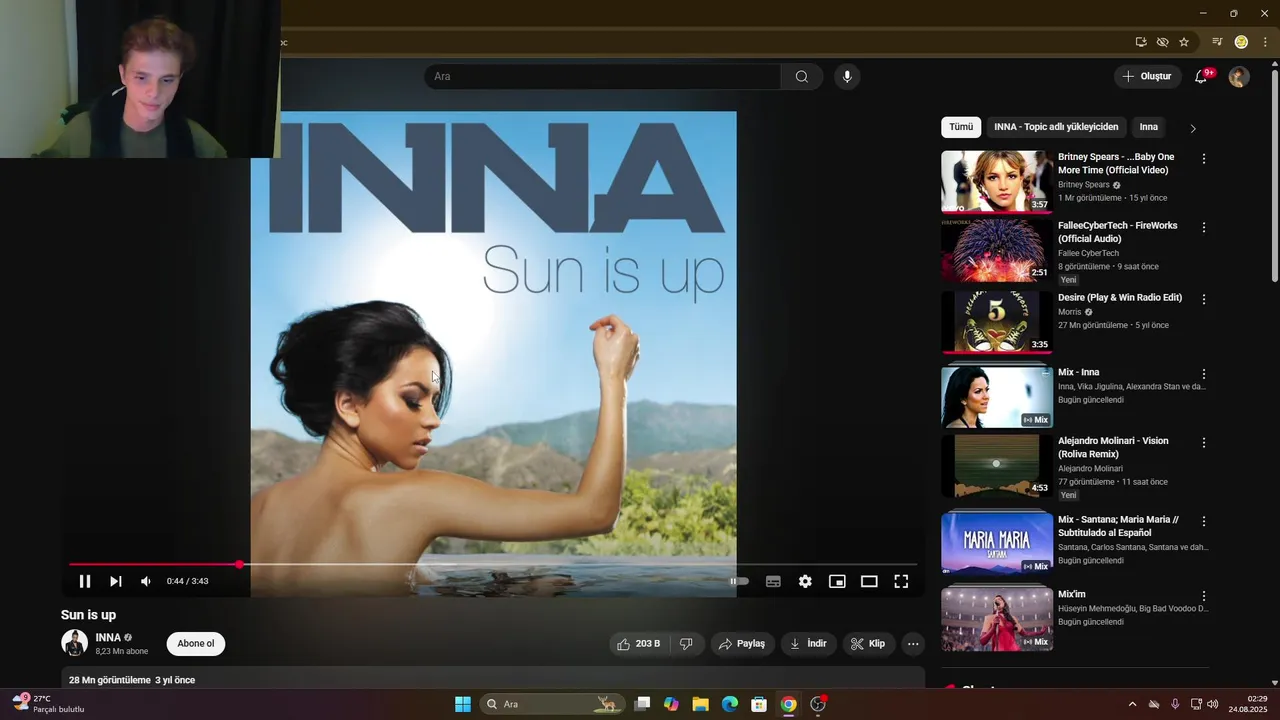Image resolution: width=1280 pixels, height=720 pixels.
Task: Seek on the red video progress bar
Action: (x=493, y=565)
